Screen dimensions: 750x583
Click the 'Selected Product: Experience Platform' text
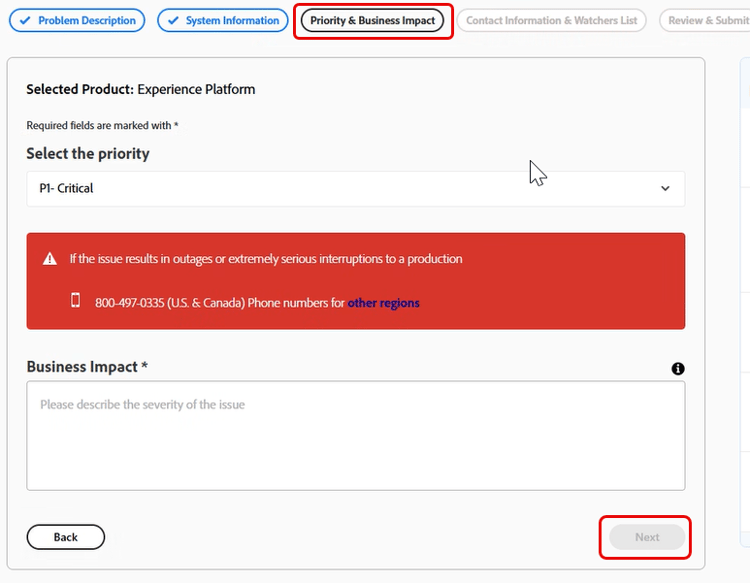141,89
